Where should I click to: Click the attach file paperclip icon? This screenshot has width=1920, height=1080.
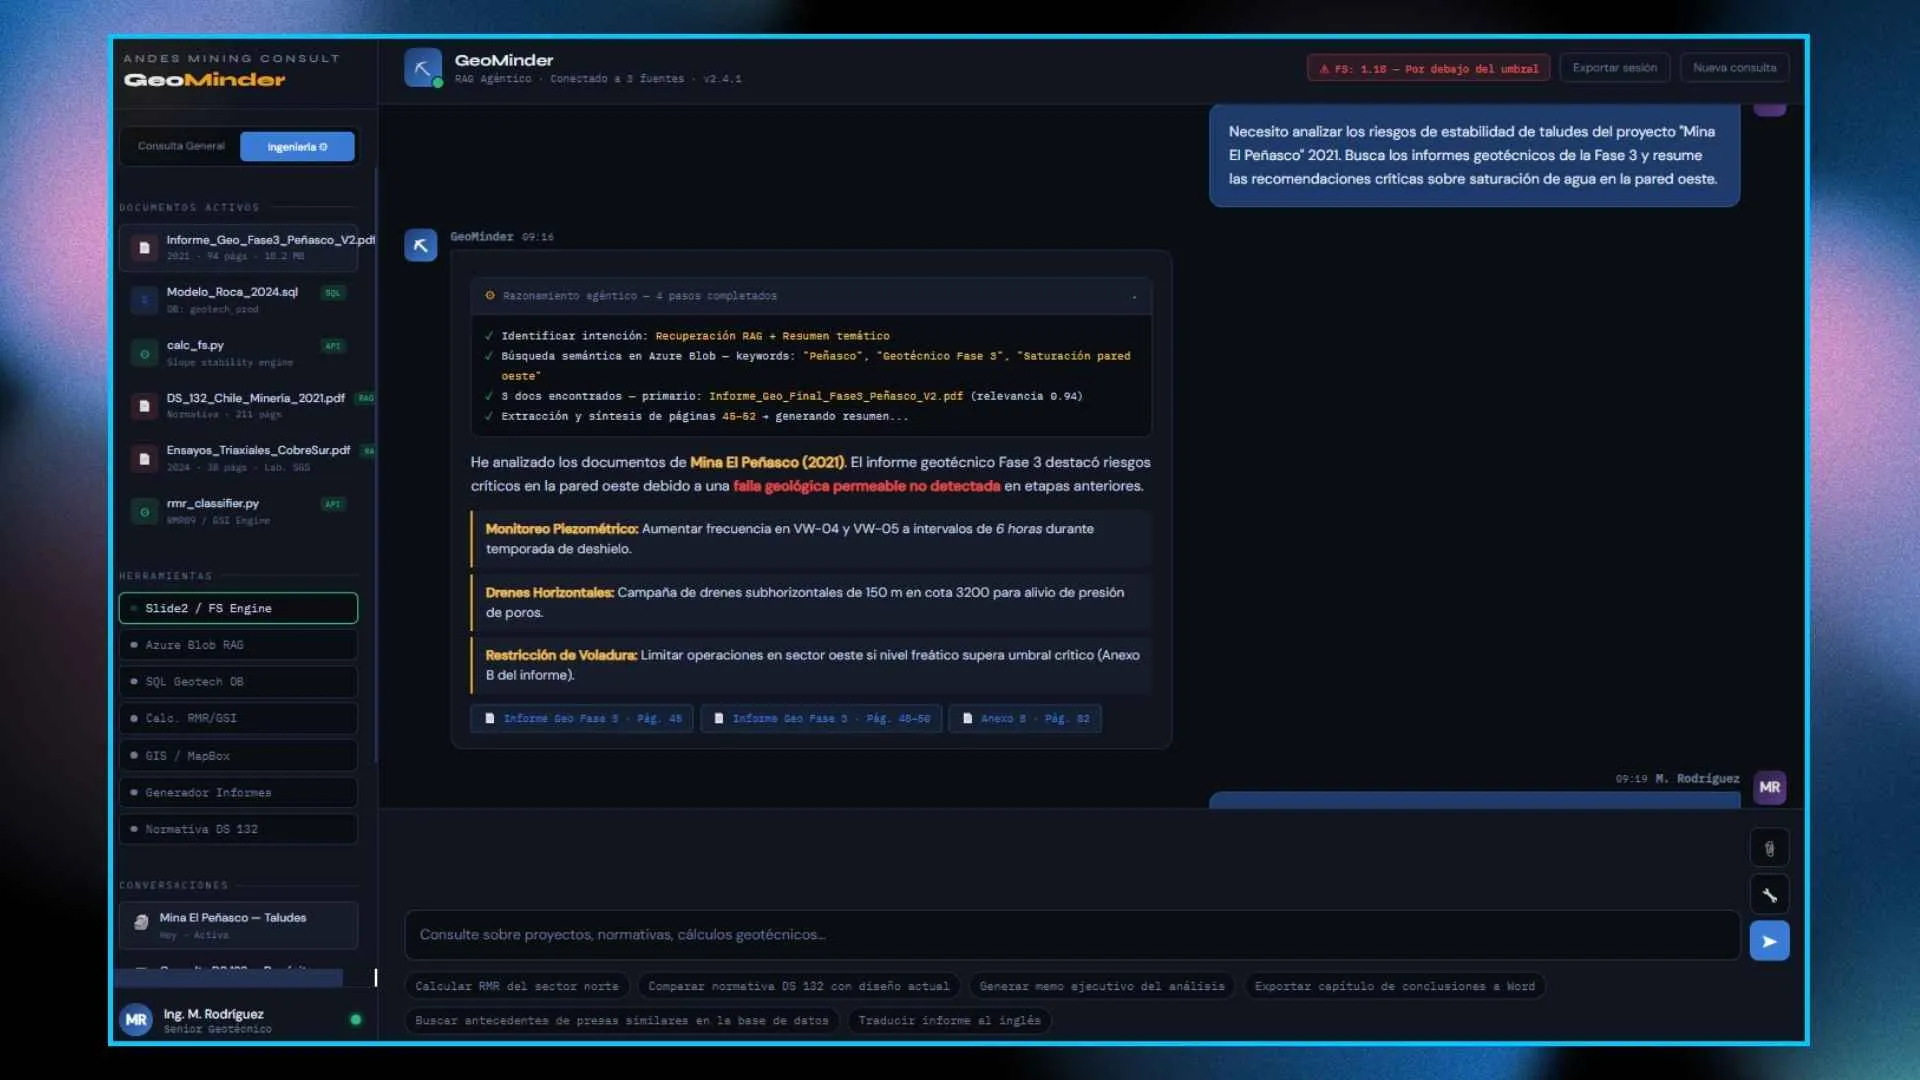1769,848
